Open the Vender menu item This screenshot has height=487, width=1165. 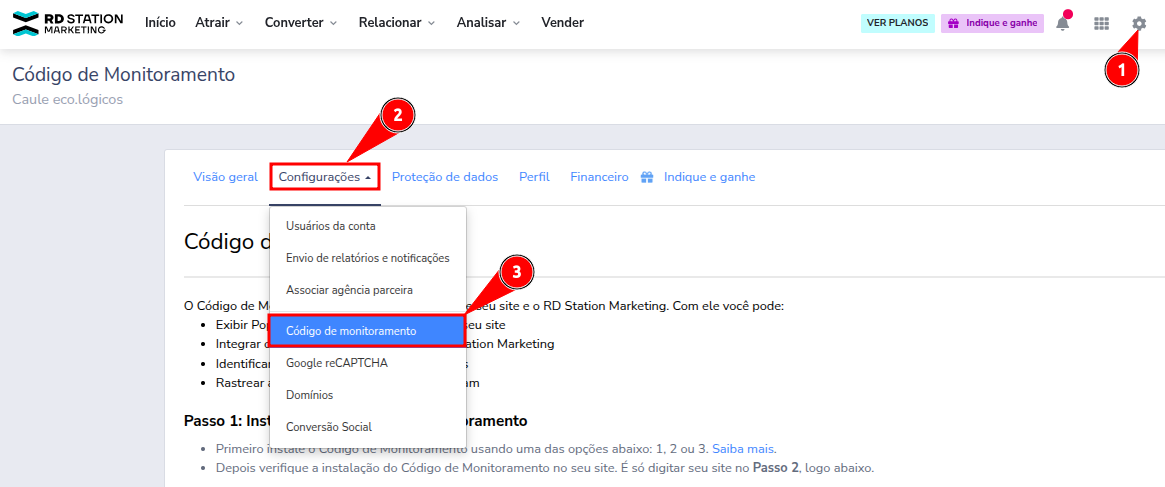(562, 22)
